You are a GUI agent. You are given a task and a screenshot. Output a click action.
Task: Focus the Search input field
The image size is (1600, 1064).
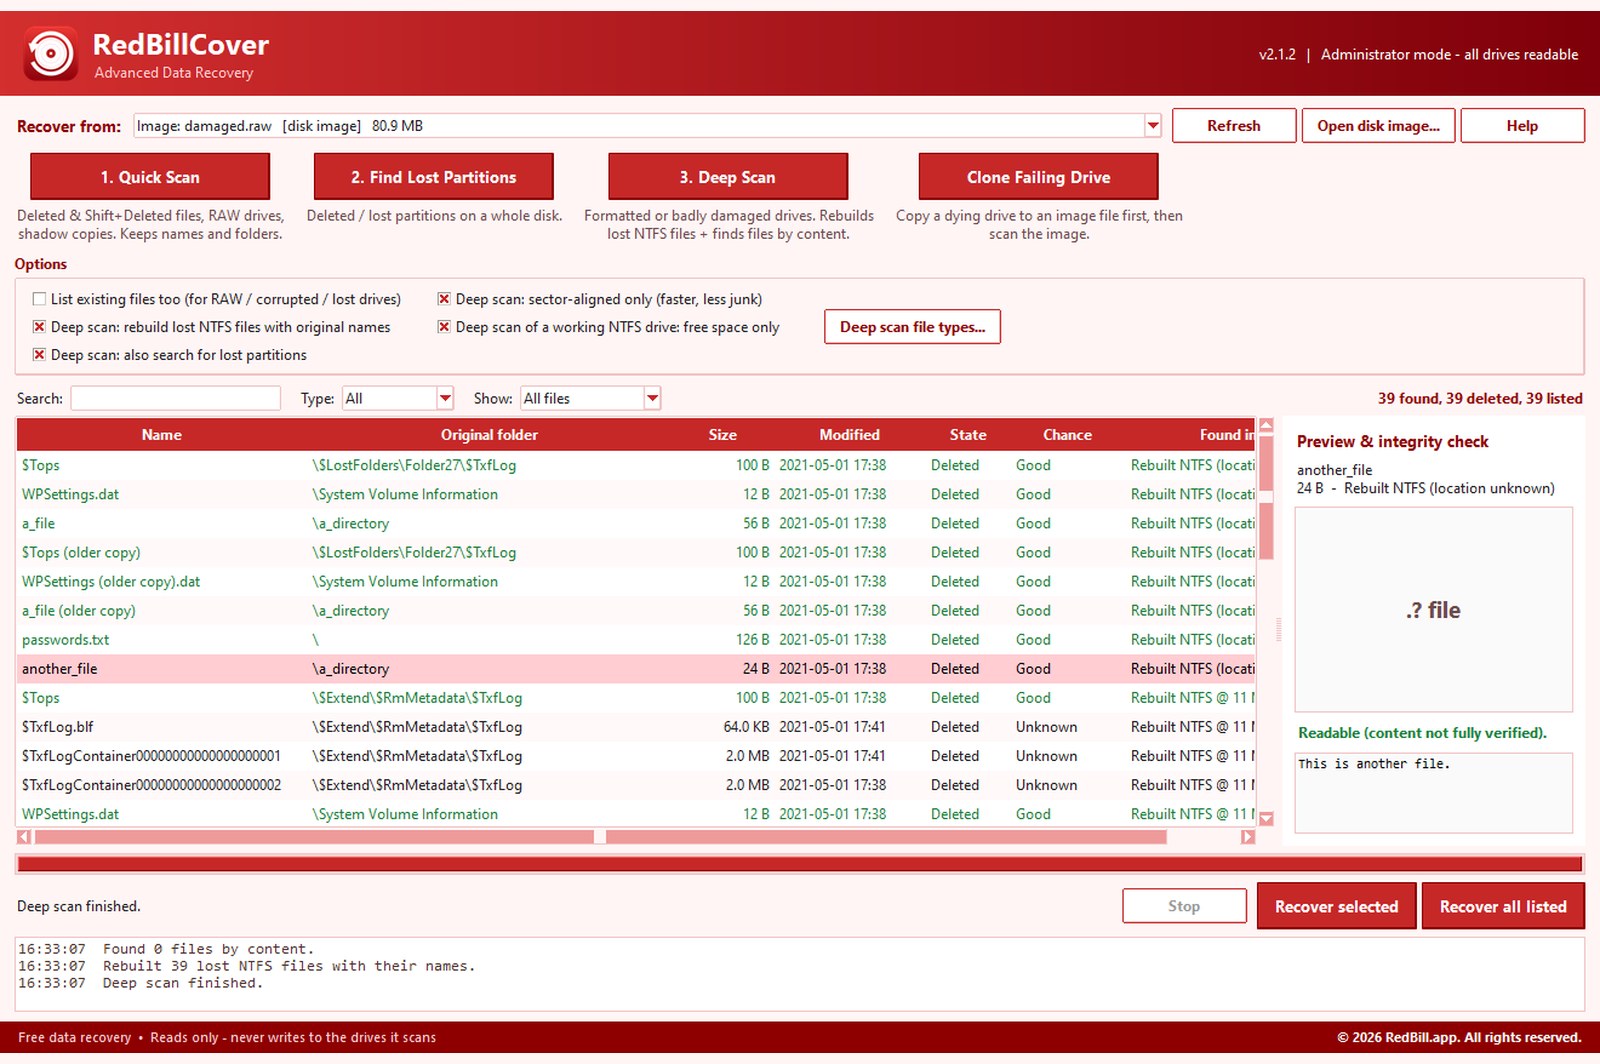point(176,398)
